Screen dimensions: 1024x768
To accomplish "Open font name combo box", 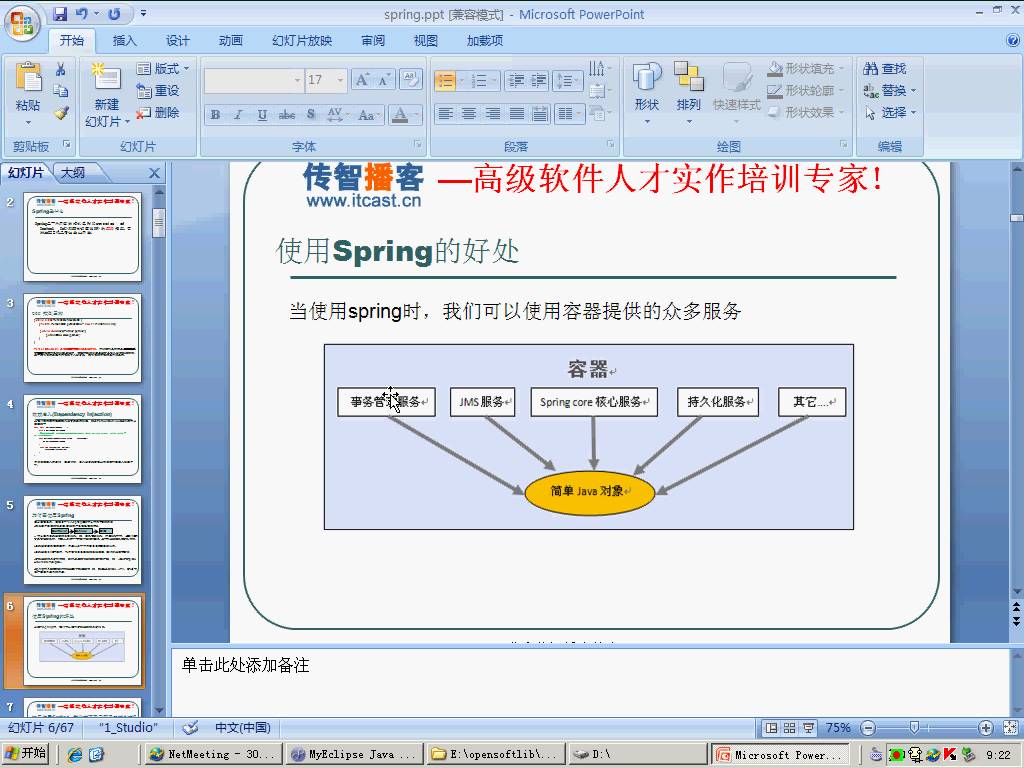I will 253,80.
